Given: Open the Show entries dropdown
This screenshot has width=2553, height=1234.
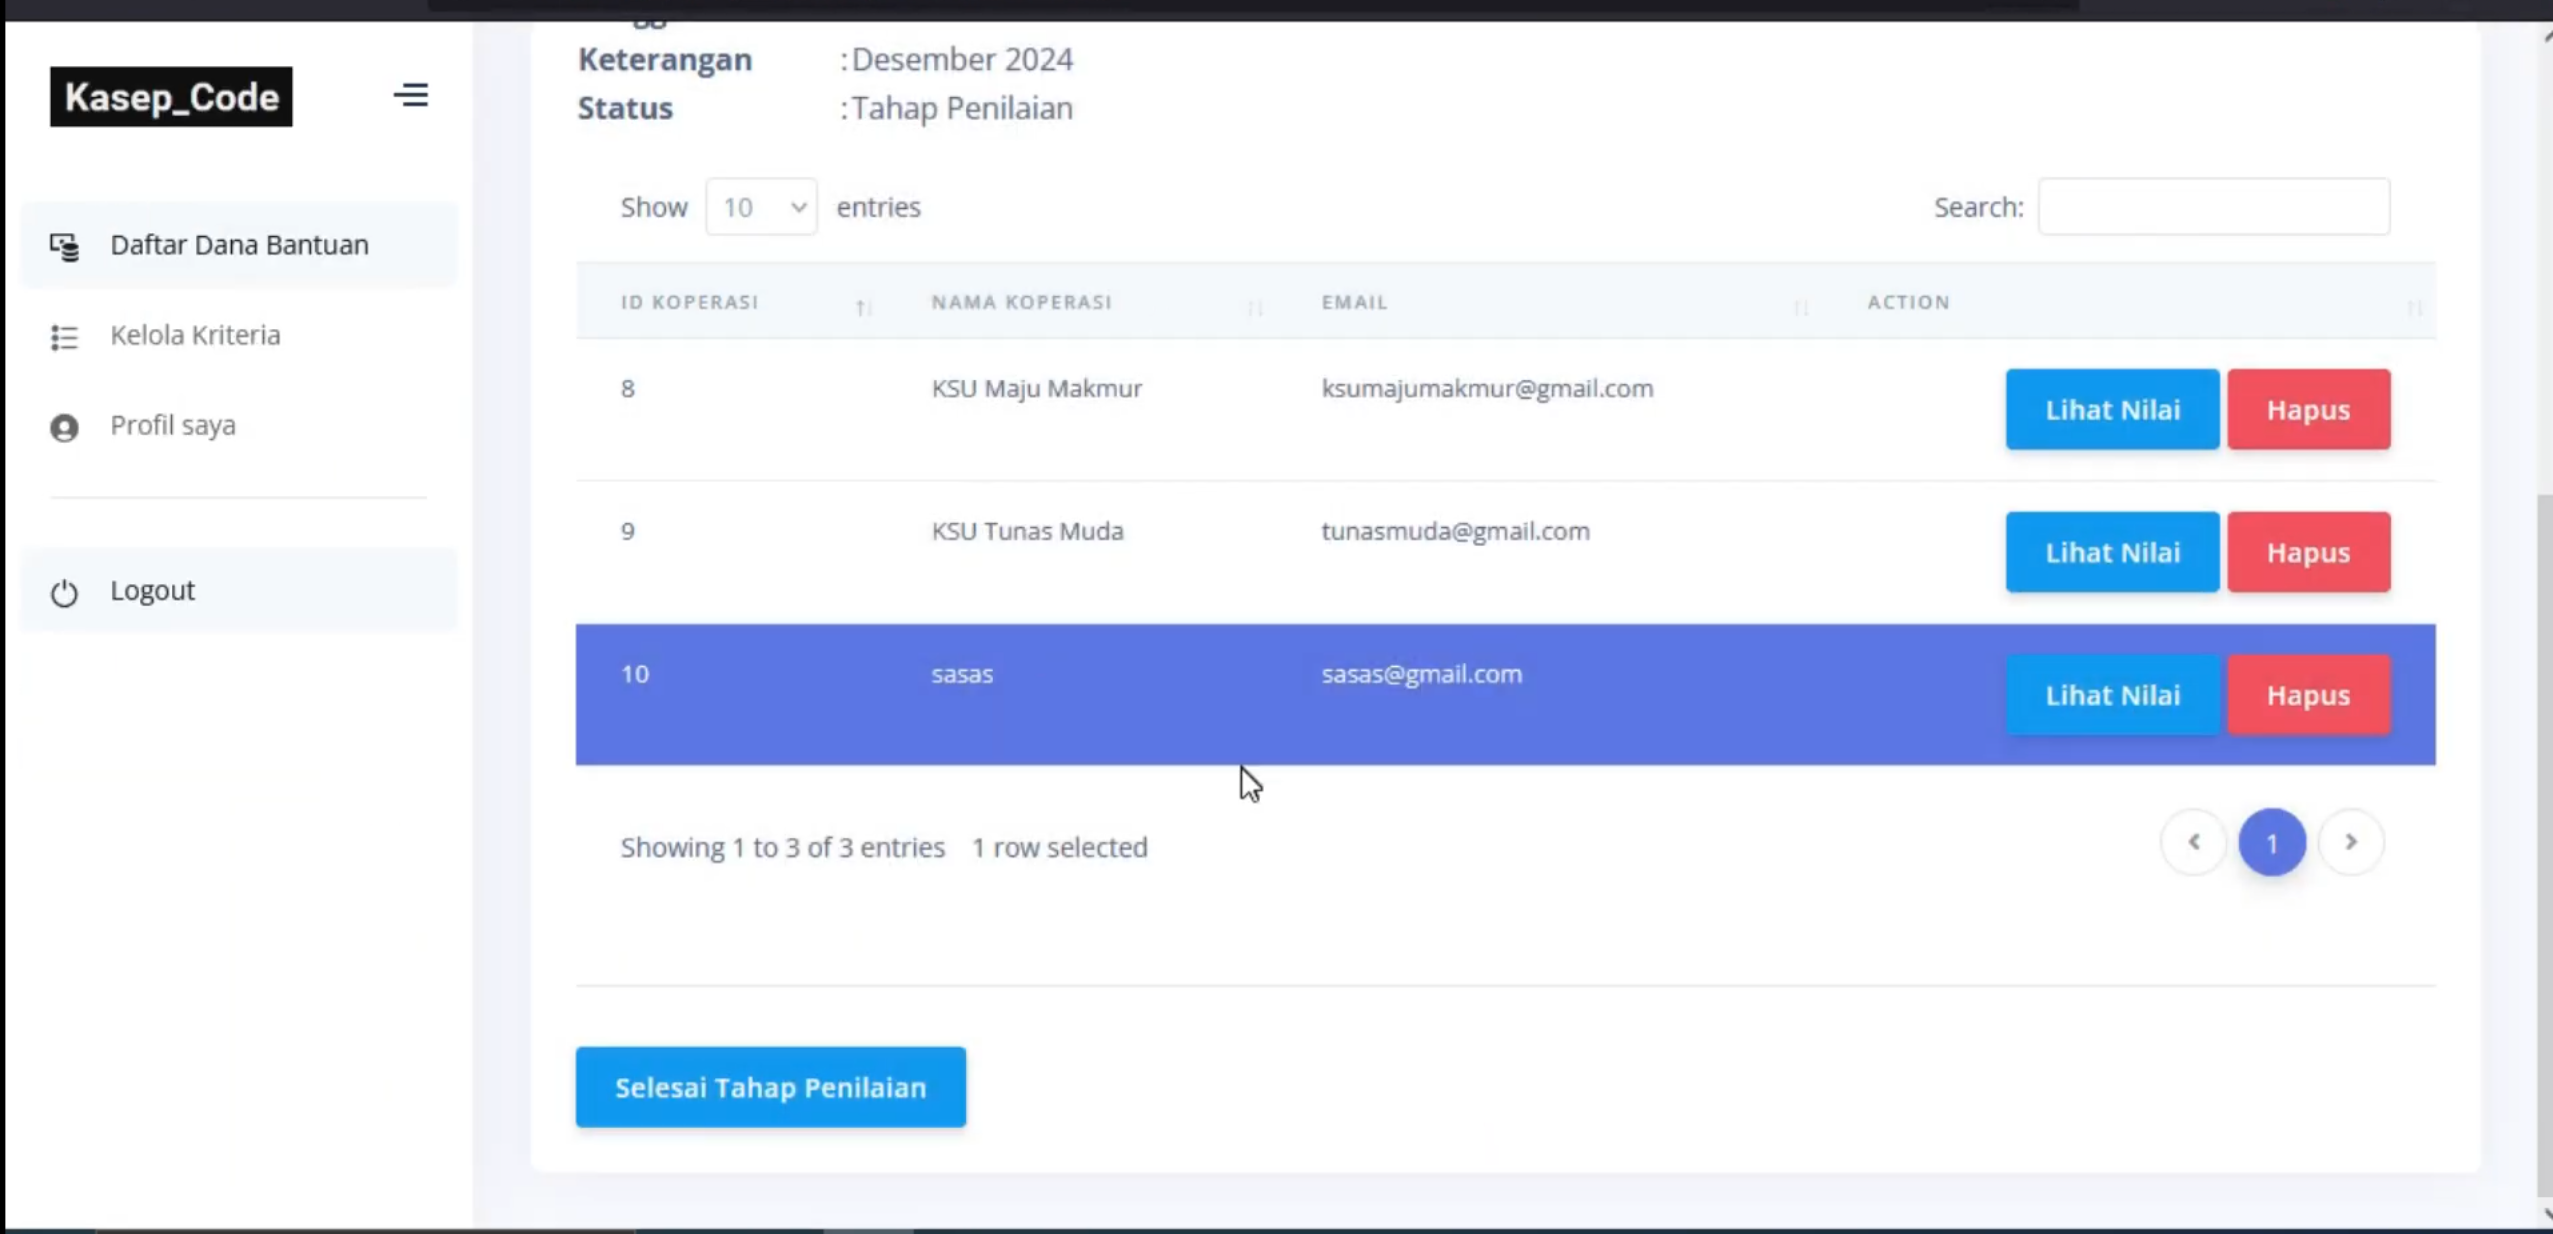Looking at the screenshot, I should (x=761, y=207).
